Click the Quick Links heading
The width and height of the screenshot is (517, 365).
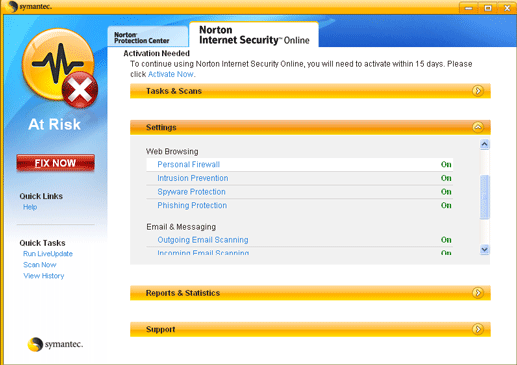point(41,196)
